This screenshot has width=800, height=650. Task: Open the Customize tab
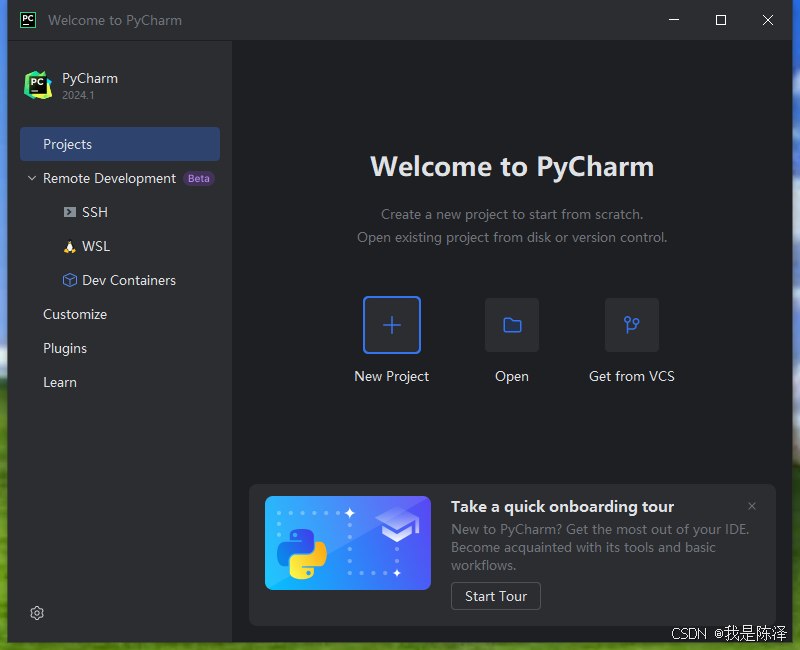click(75, 314)
